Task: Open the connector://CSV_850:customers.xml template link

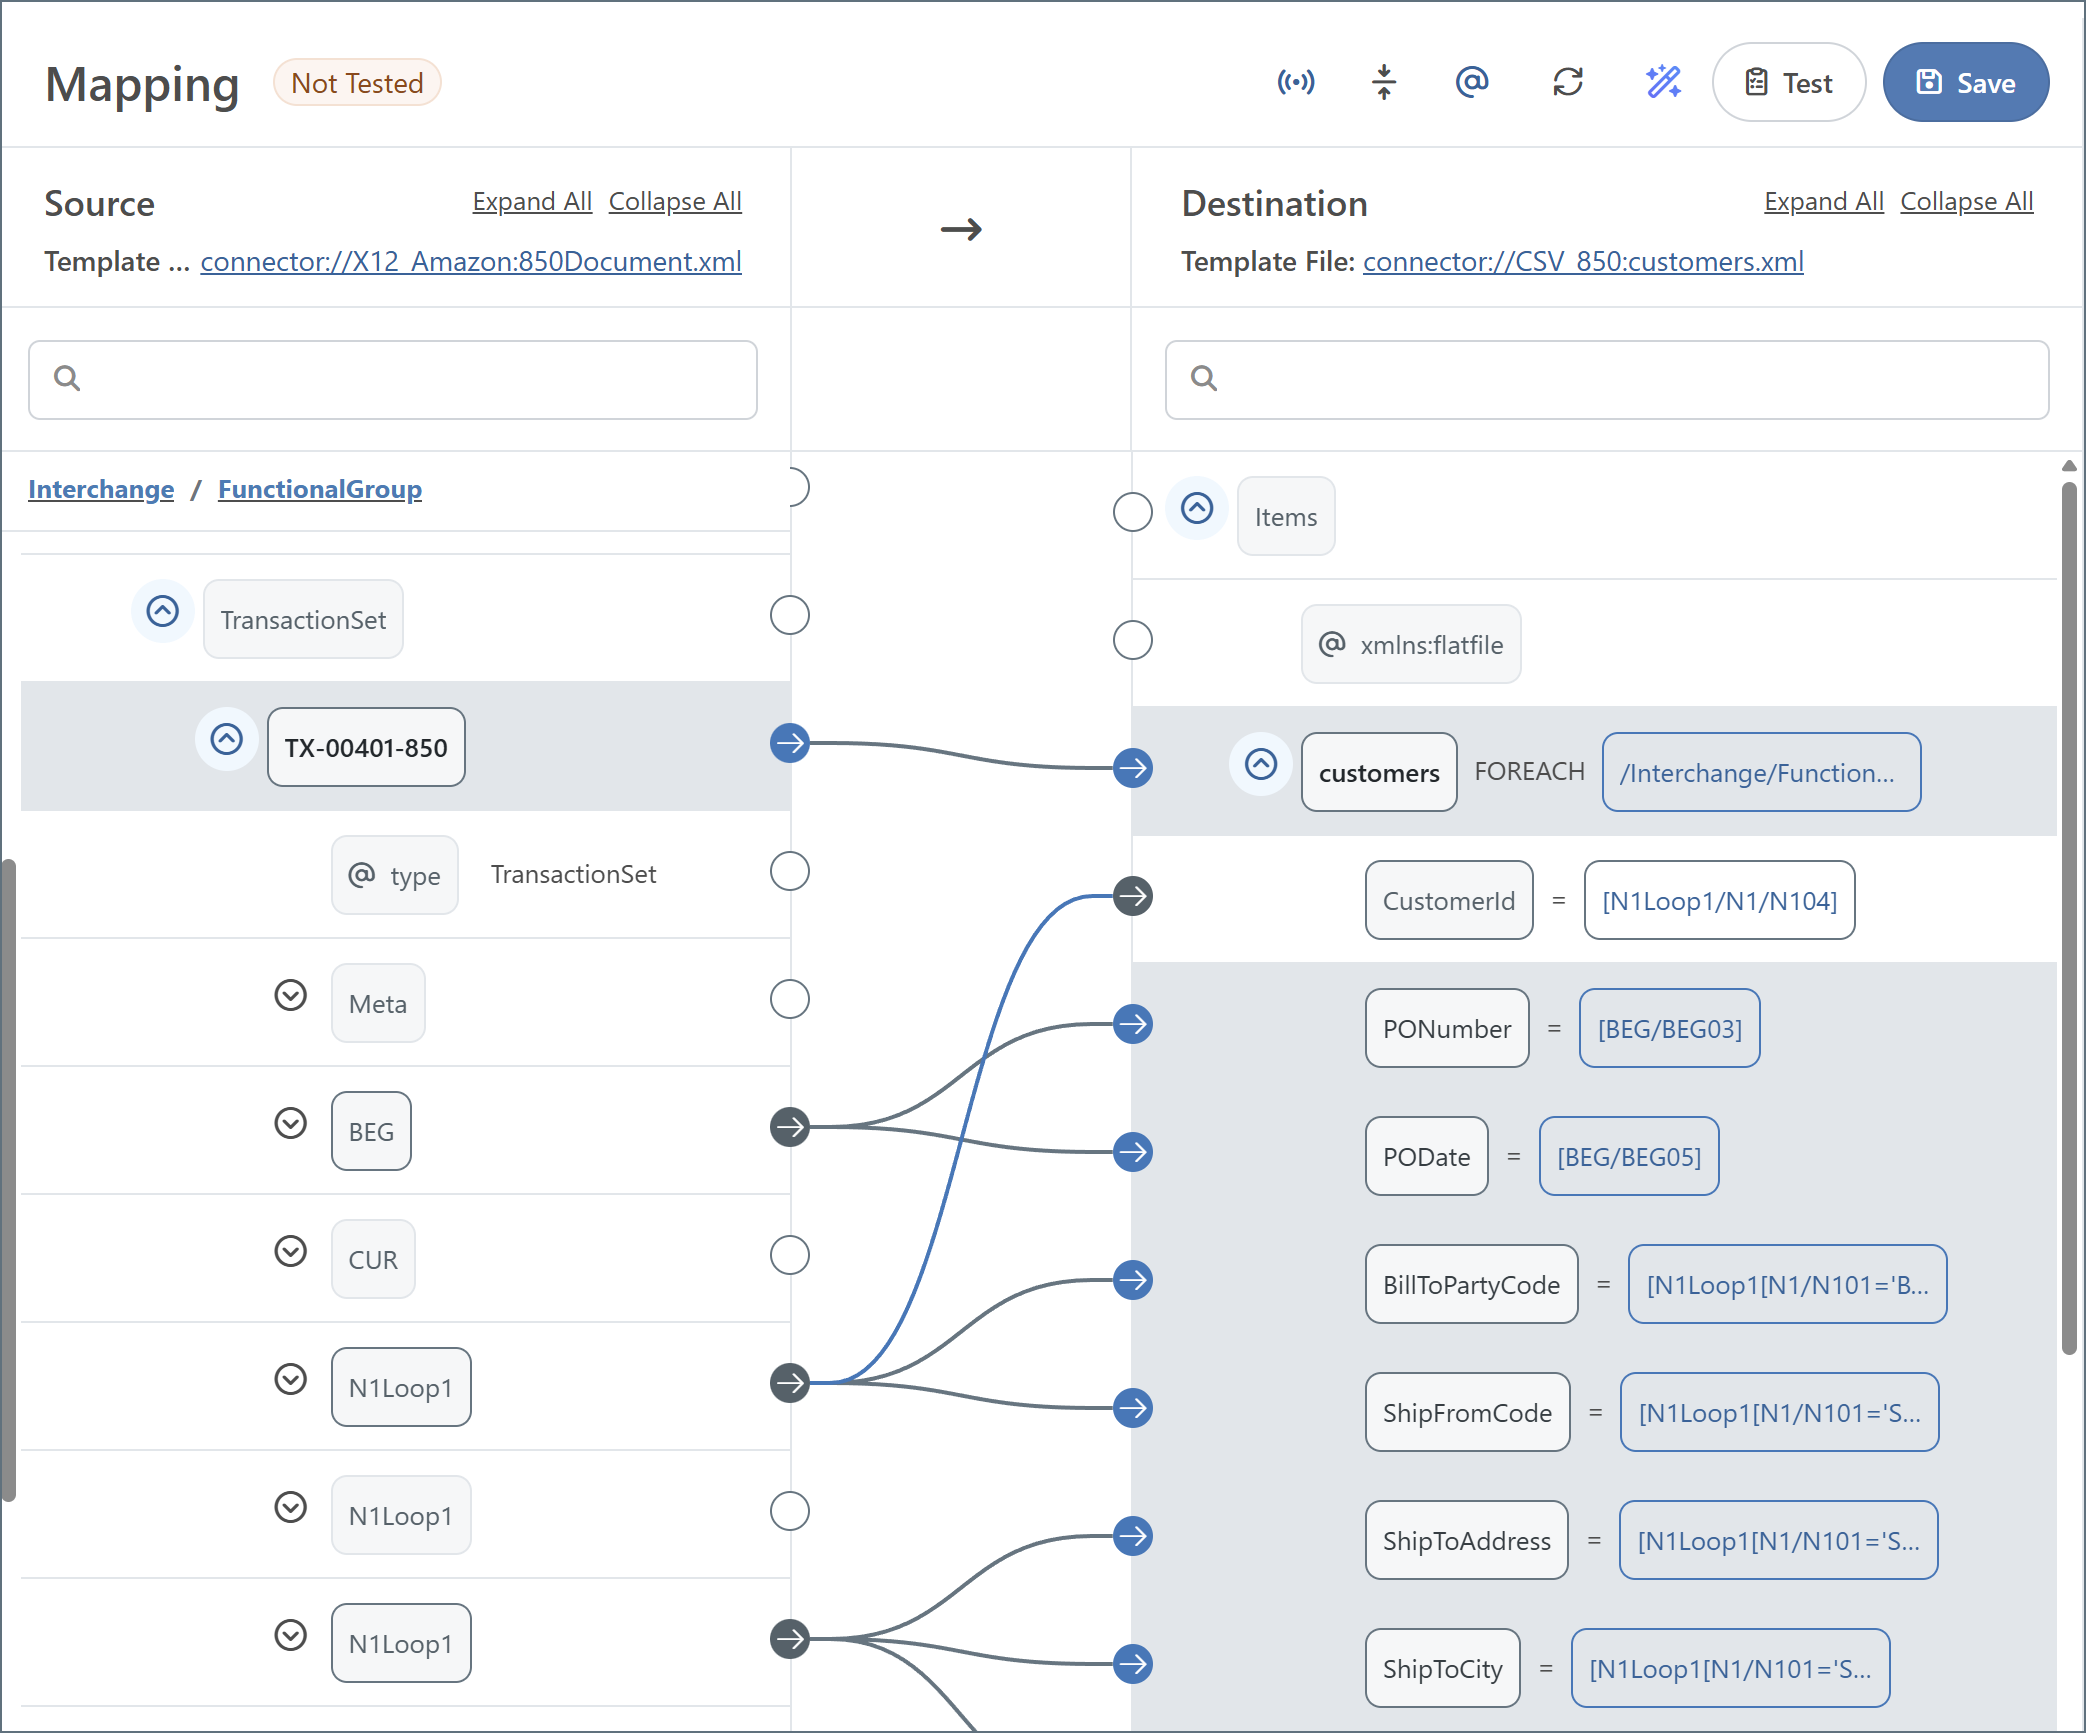Action: [x=1583, y=261]
